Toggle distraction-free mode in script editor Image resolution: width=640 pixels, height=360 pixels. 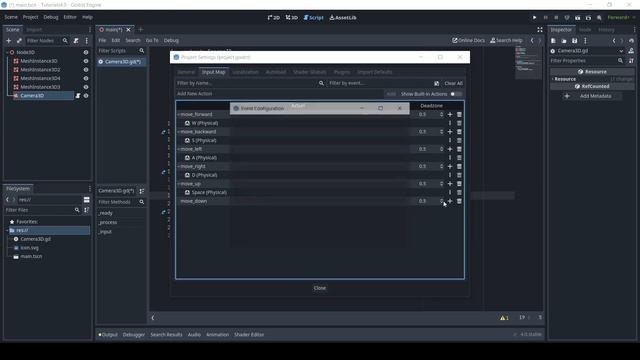(x=540, y=30)
